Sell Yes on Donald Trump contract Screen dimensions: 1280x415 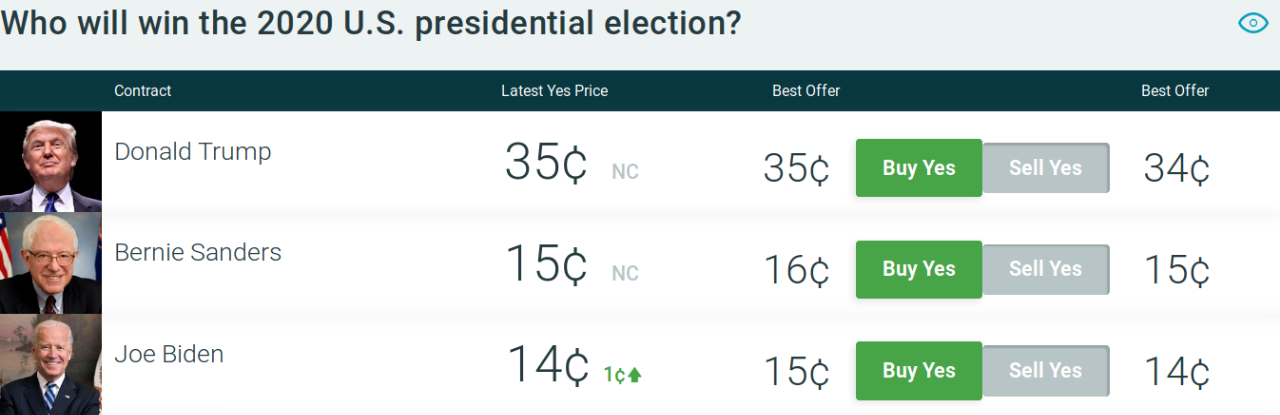click(1045, 168)
